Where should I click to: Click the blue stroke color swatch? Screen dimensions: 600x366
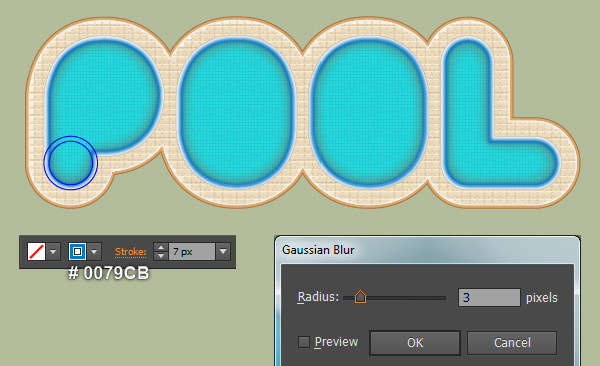click(x=77, y=252)
